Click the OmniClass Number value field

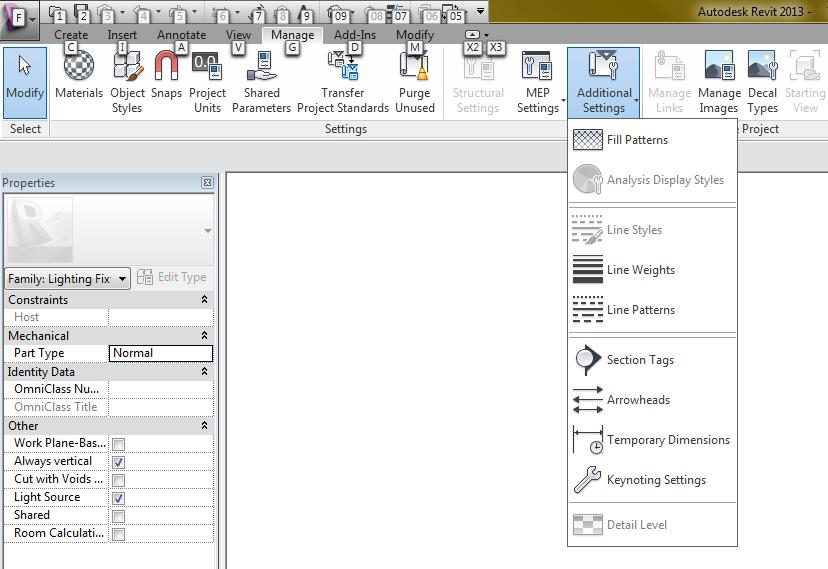161,389
